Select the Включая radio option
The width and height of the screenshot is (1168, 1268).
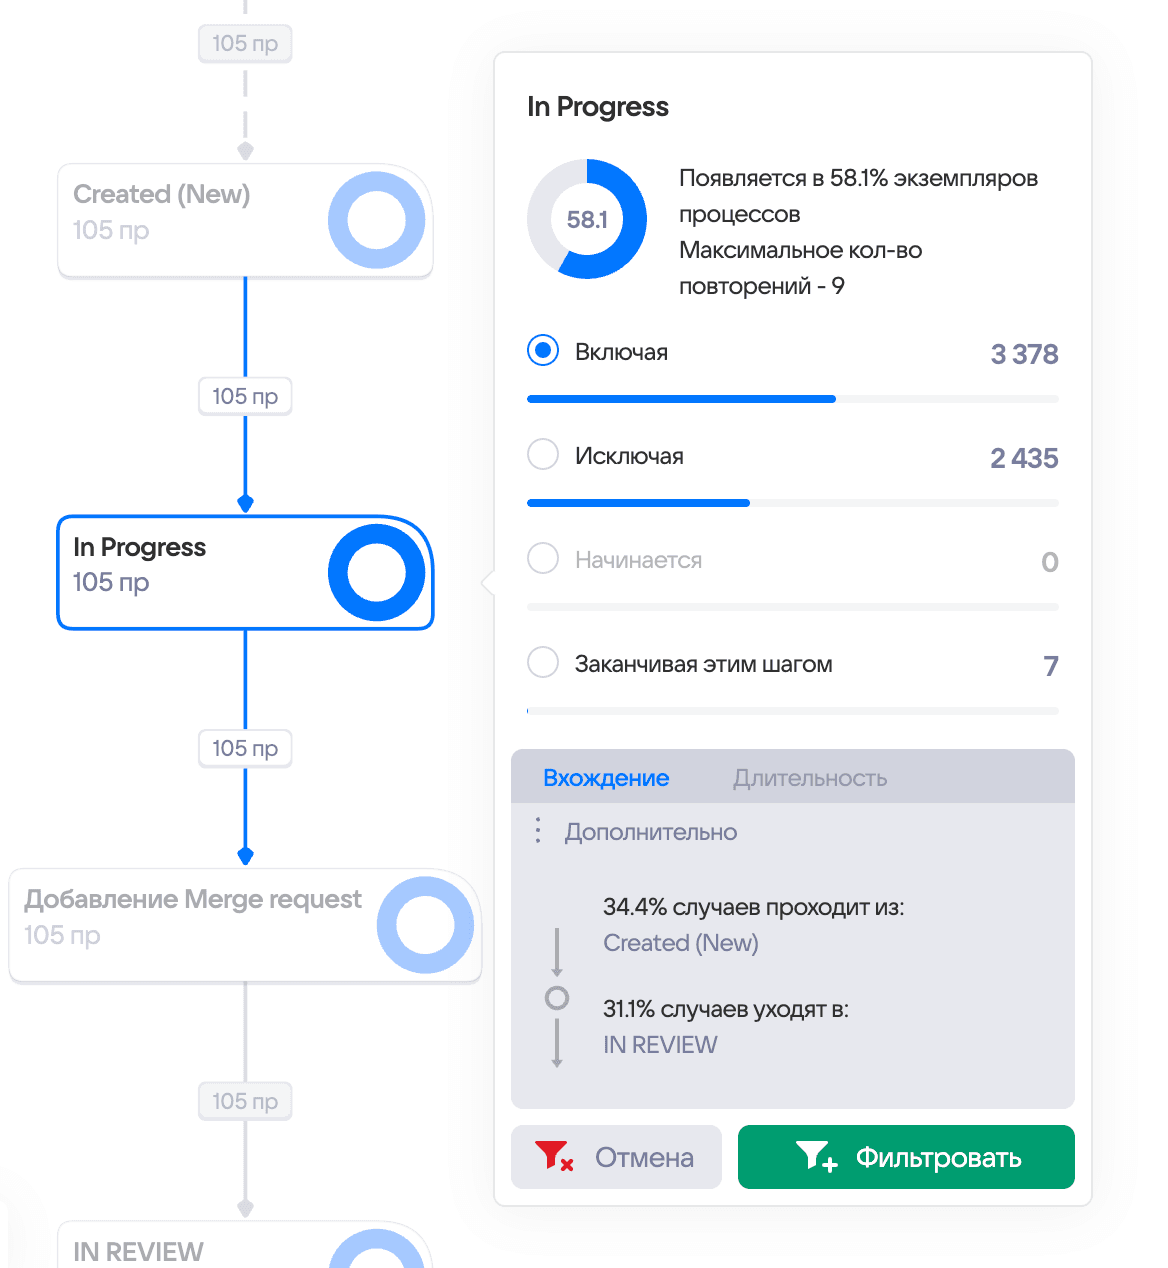[x=543, y=351]
